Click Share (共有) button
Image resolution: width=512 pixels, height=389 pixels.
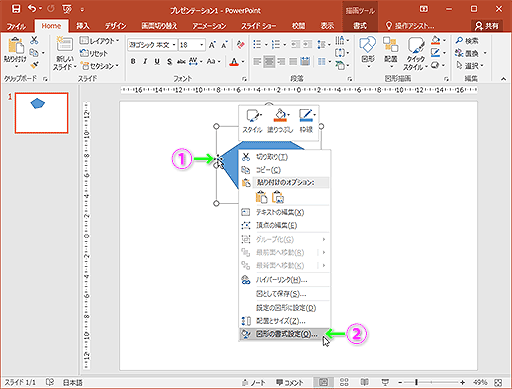tap(487, 26)
